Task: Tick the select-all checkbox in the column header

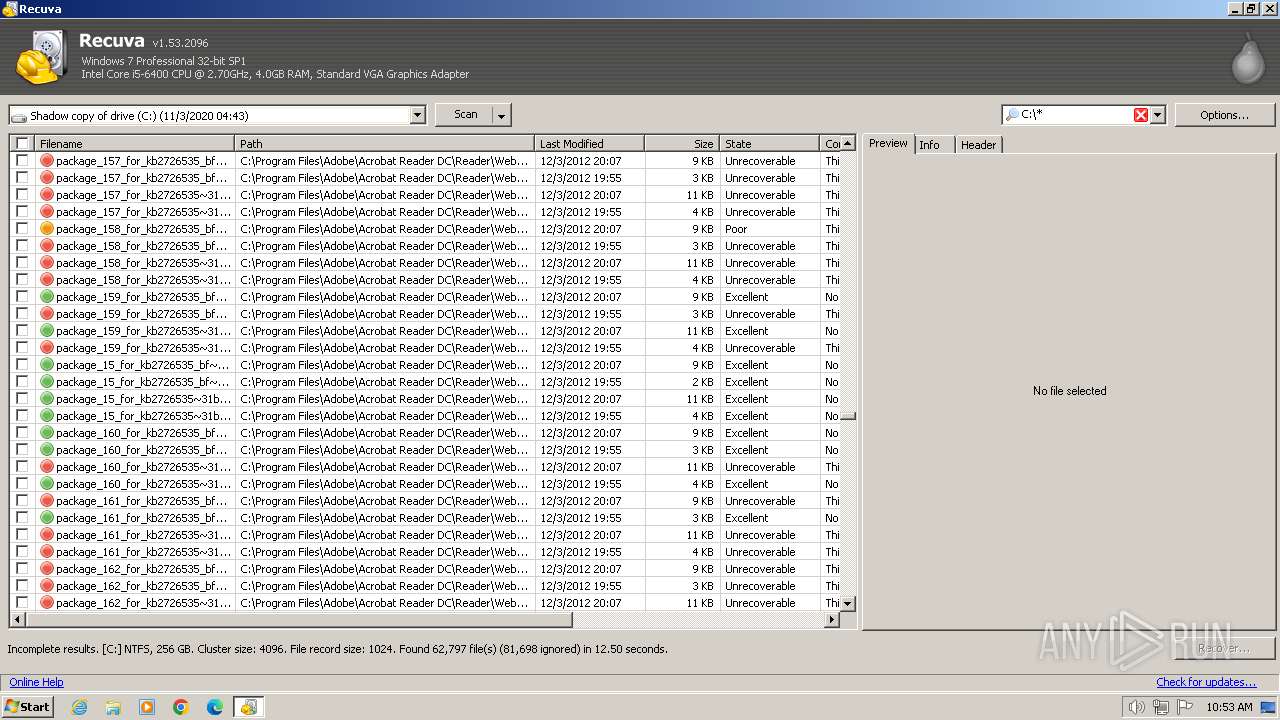Action: pos(22,144)
